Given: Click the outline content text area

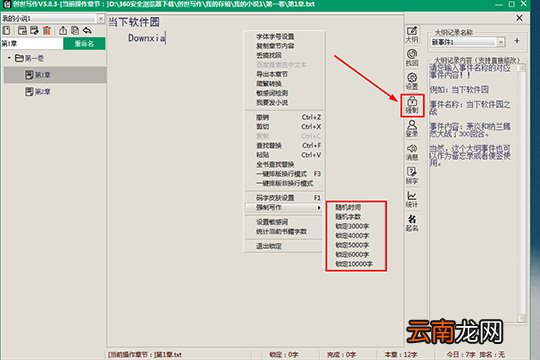Looking at the screenshot, I should 473,193.
